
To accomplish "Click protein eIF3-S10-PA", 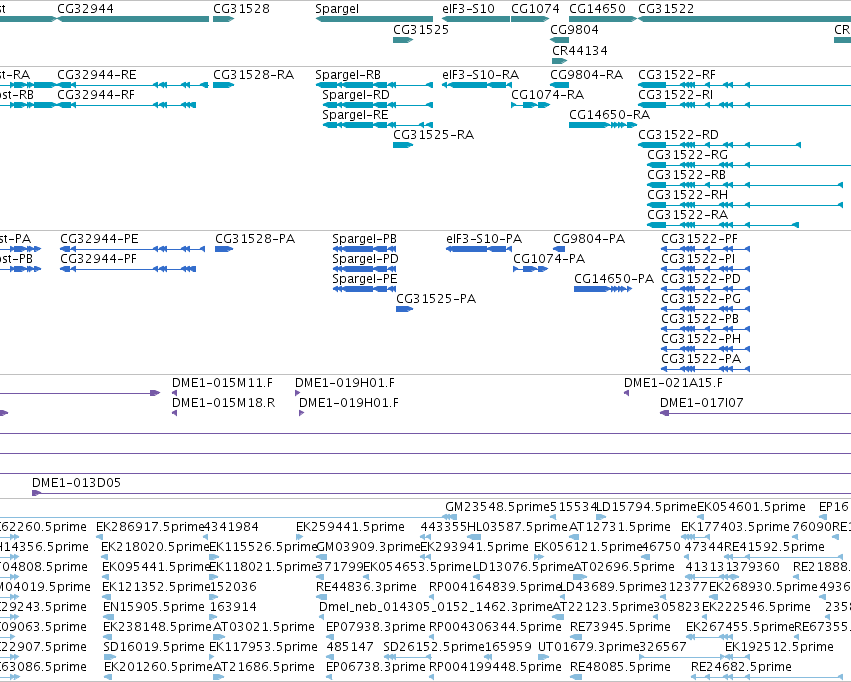I will coord(484,239).
